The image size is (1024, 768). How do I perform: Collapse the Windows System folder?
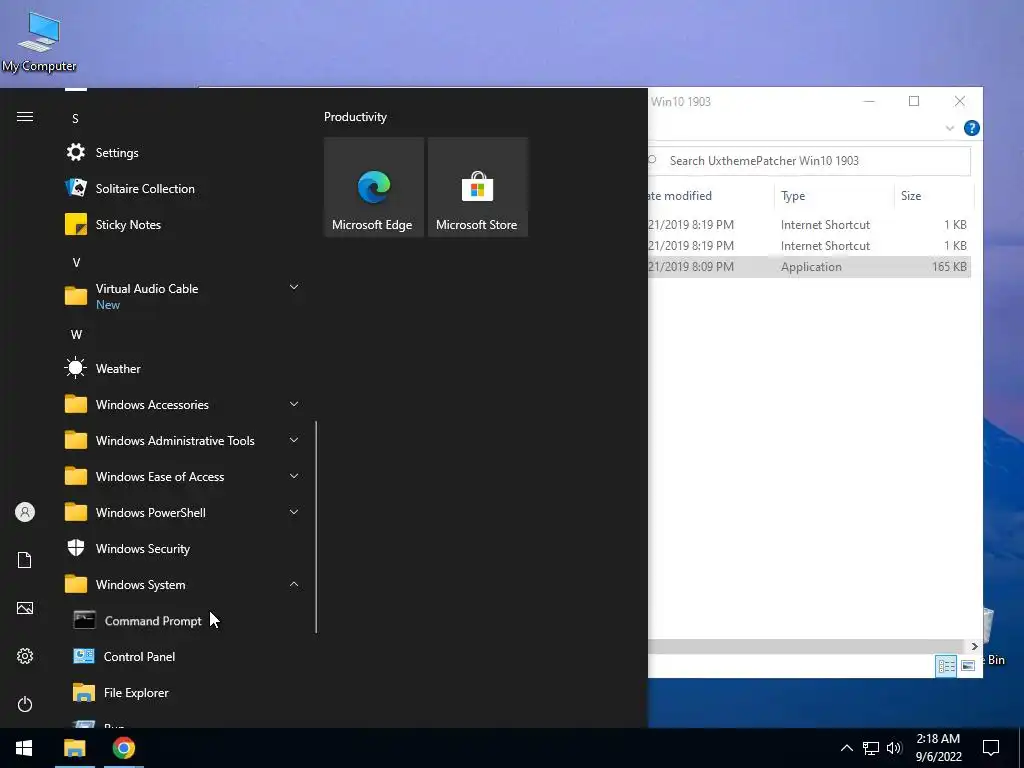(294, 584)
